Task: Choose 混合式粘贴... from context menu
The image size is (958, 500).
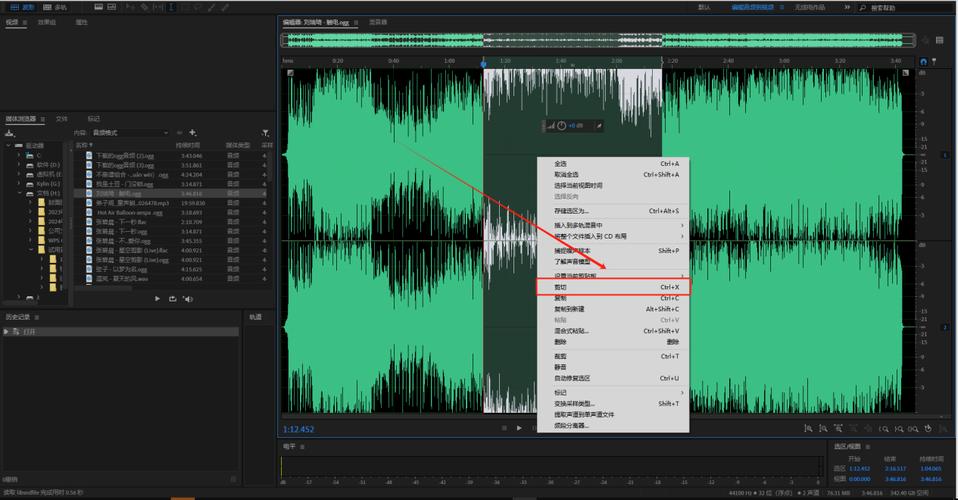Action: coord(613,331)
